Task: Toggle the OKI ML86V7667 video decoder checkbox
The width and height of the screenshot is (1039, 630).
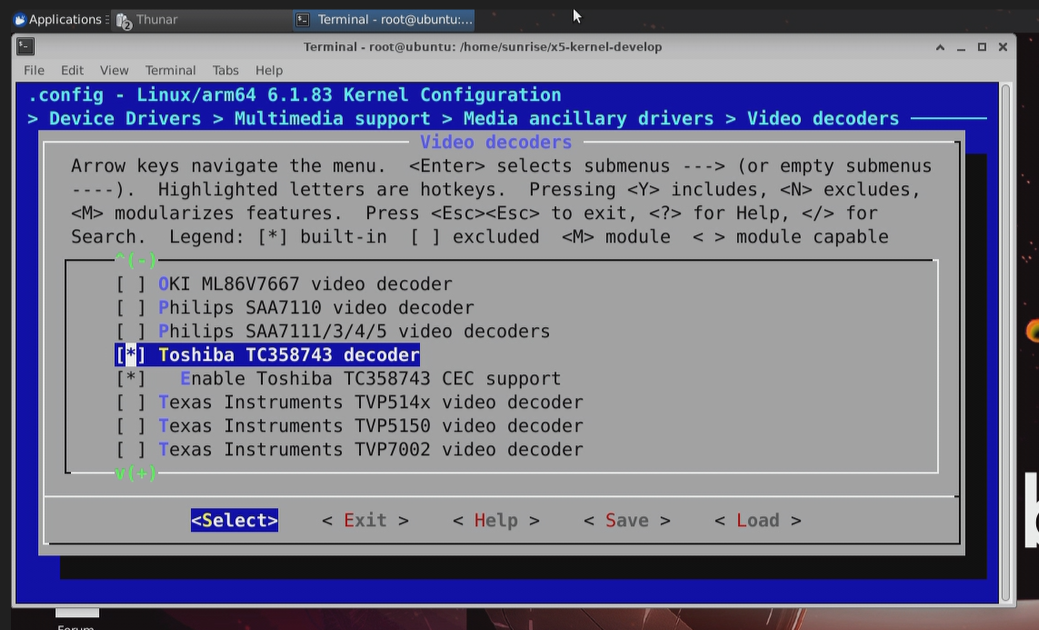Action: click(131, 284)
